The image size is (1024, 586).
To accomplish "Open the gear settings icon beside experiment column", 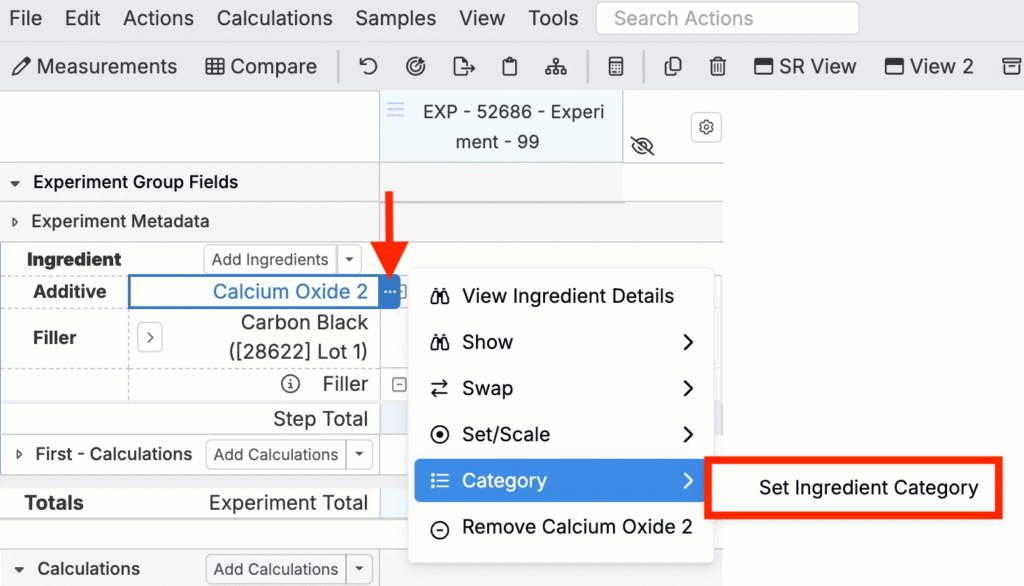I will (x=706, y=127).
